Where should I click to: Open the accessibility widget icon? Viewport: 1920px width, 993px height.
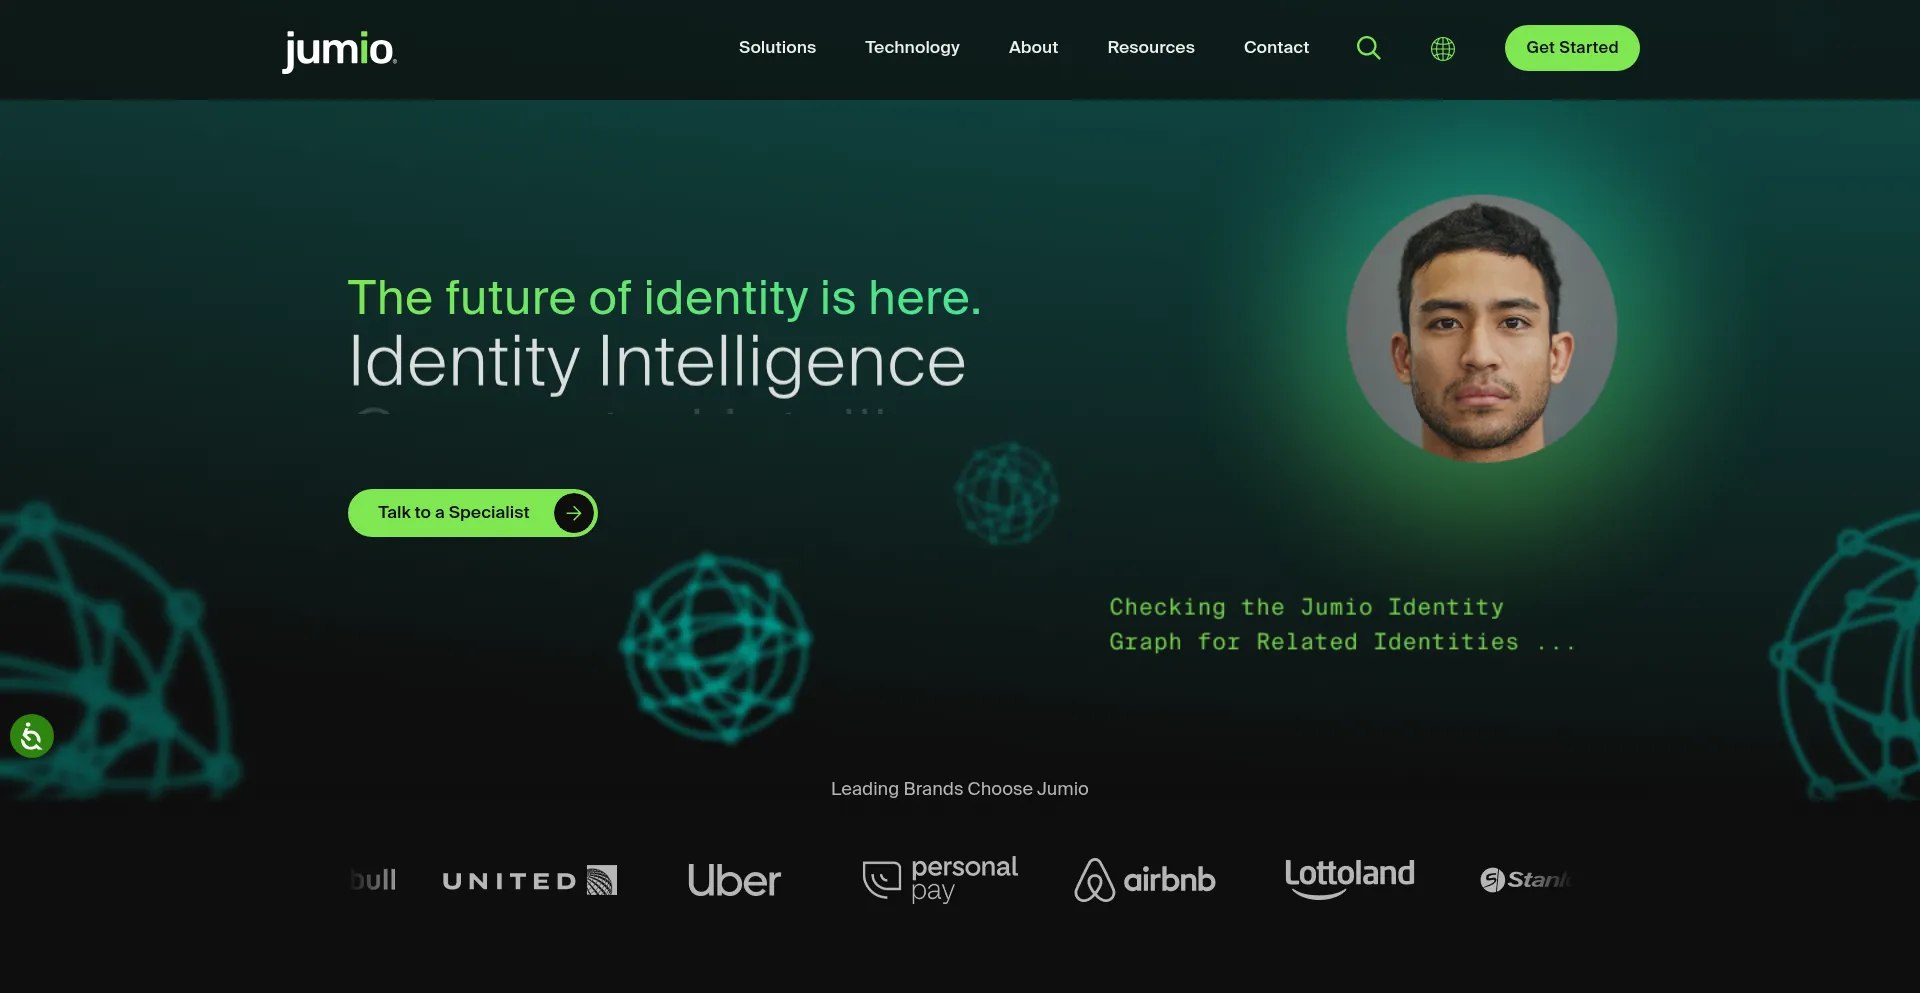coord(32,737)
